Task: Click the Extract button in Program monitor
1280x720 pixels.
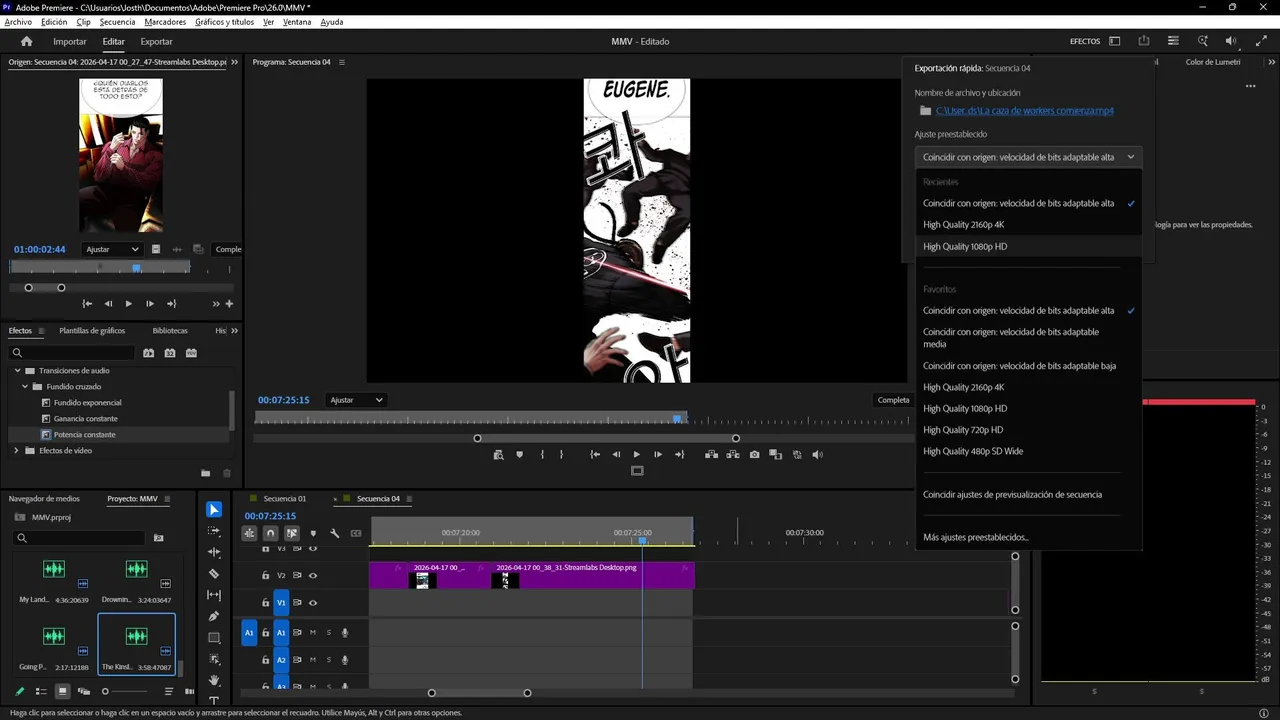Action: coord(733,455)
